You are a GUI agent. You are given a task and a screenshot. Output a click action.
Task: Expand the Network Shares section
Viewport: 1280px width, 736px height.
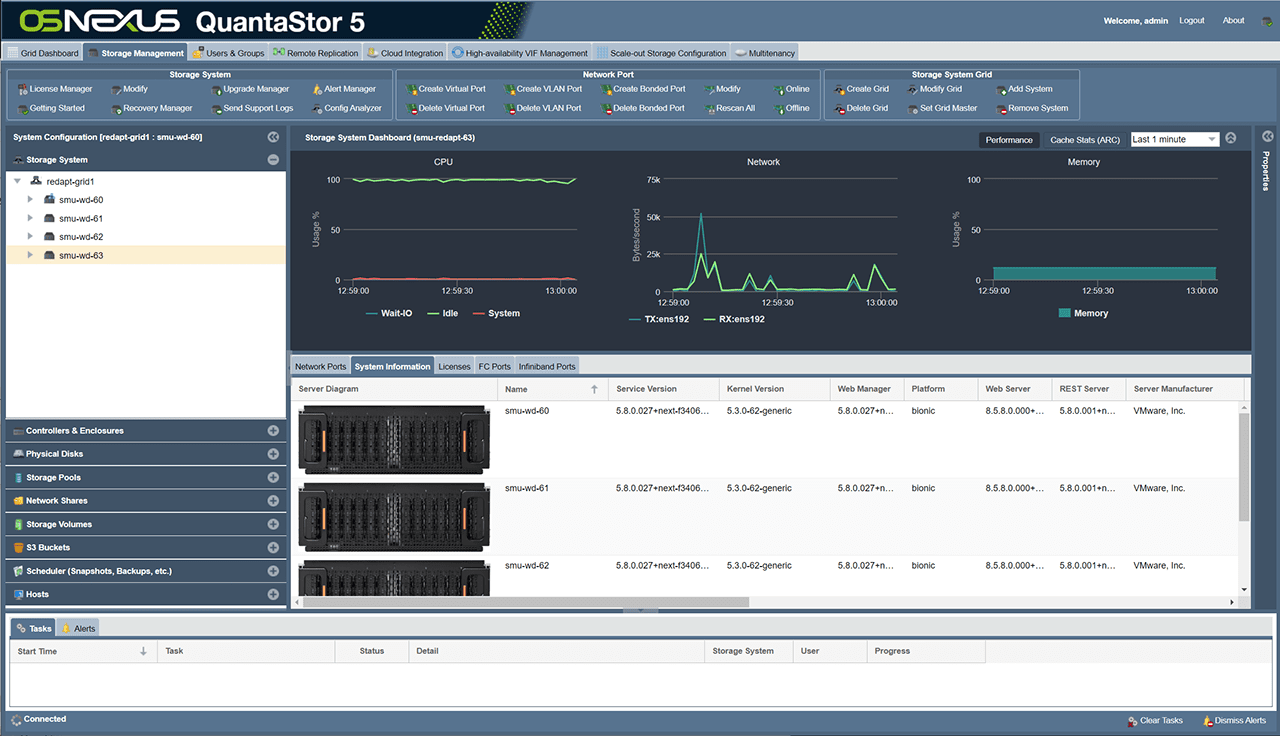[273, 501]
